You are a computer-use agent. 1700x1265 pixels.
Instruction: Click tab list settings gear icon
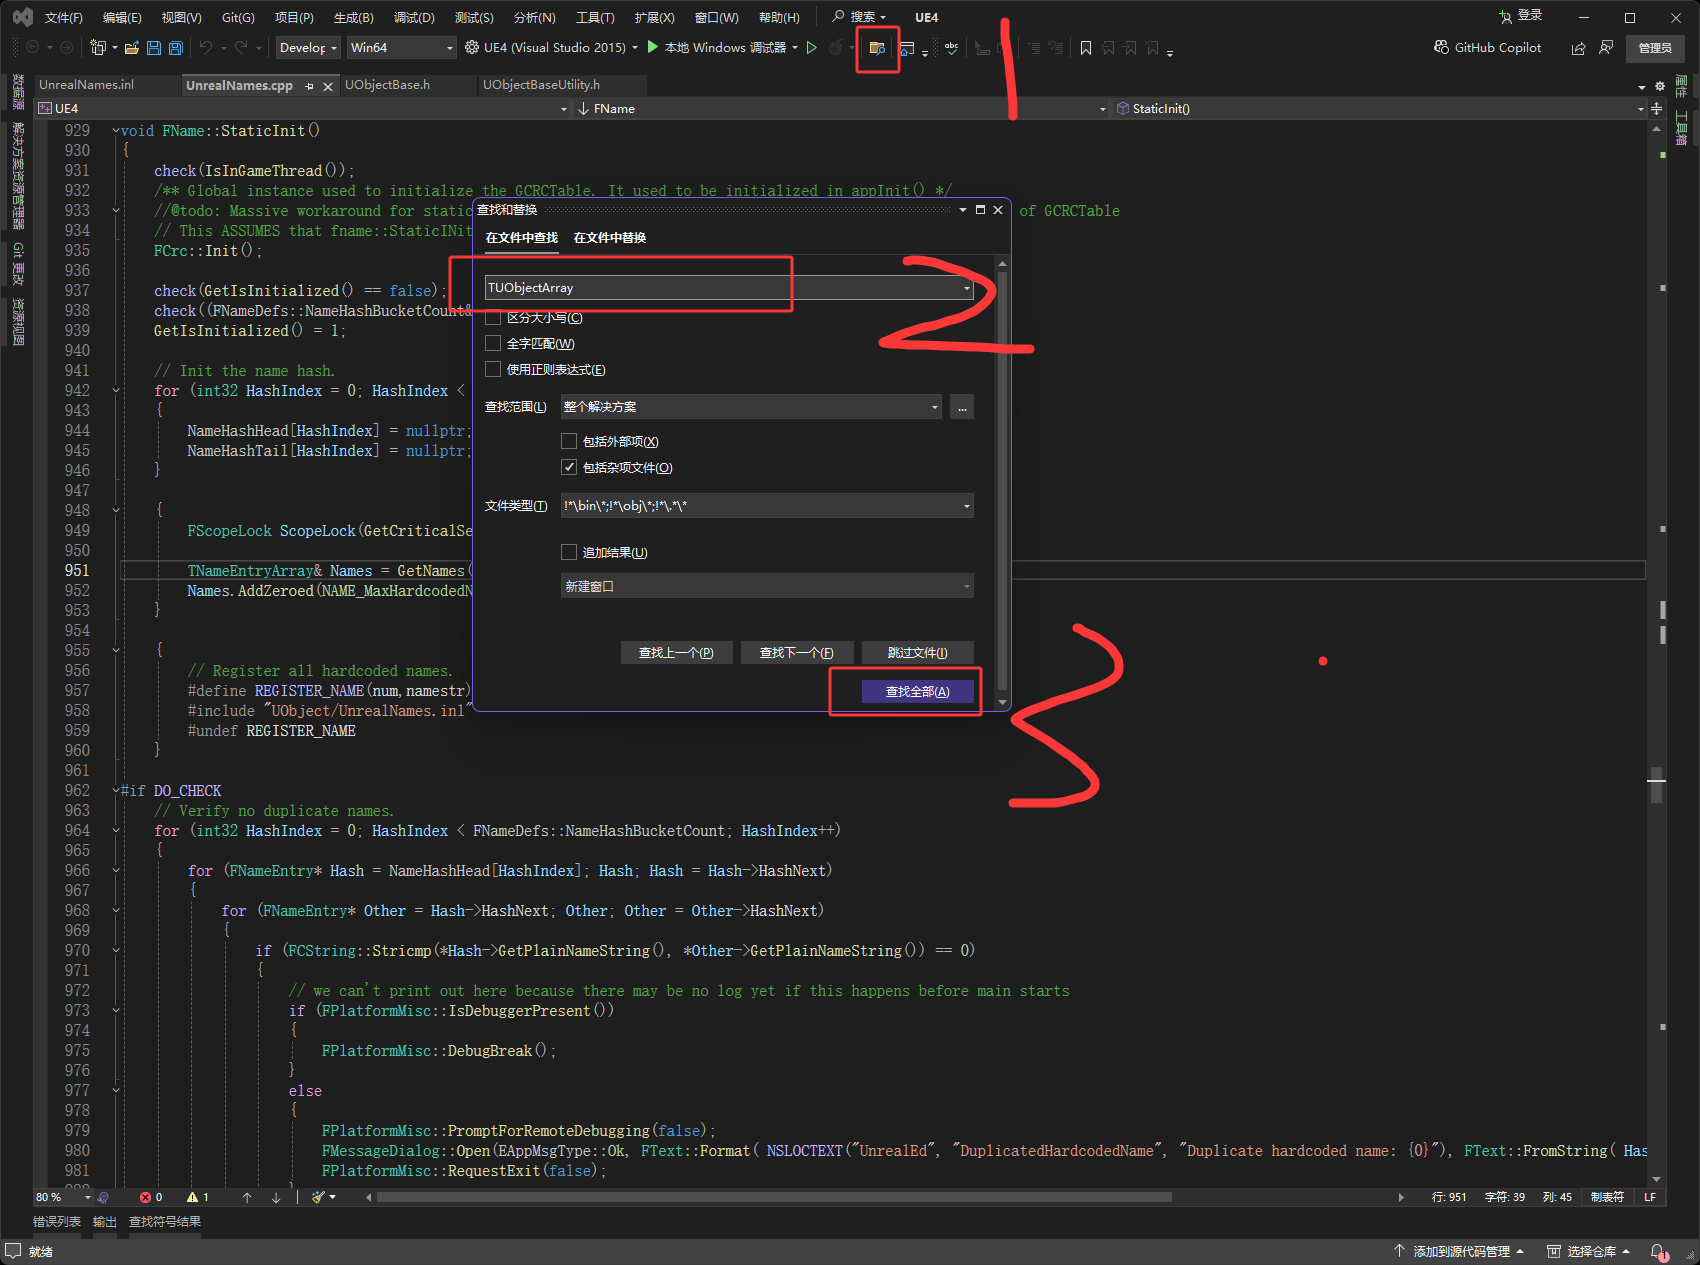[1660, 86]
